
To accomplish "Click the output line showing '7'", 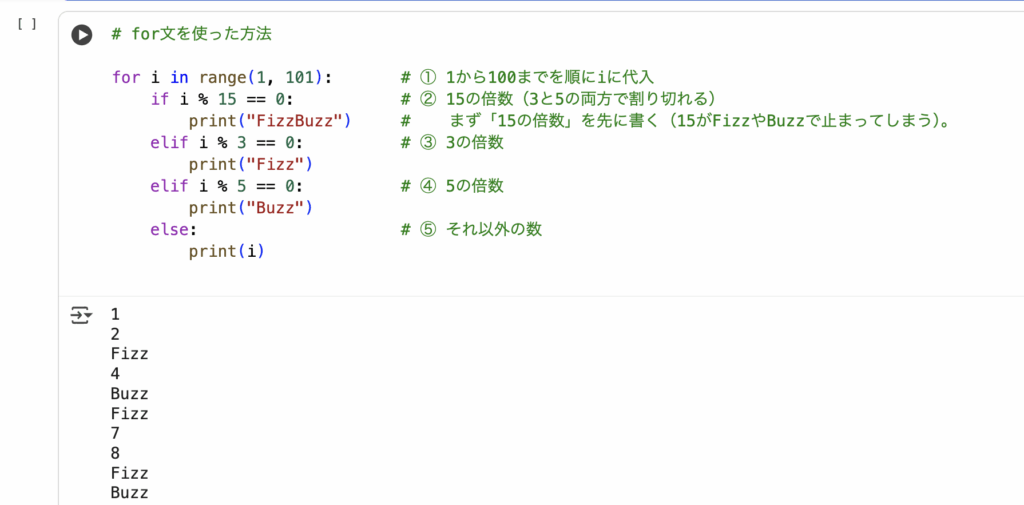I will coord(116,433).
